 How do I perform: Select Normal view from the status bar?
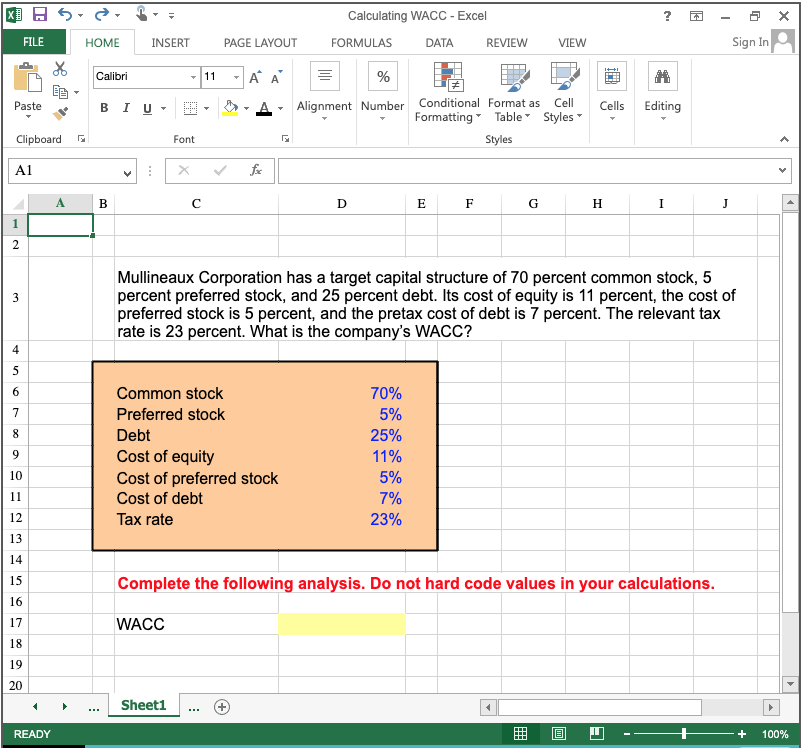click(520, 733)
